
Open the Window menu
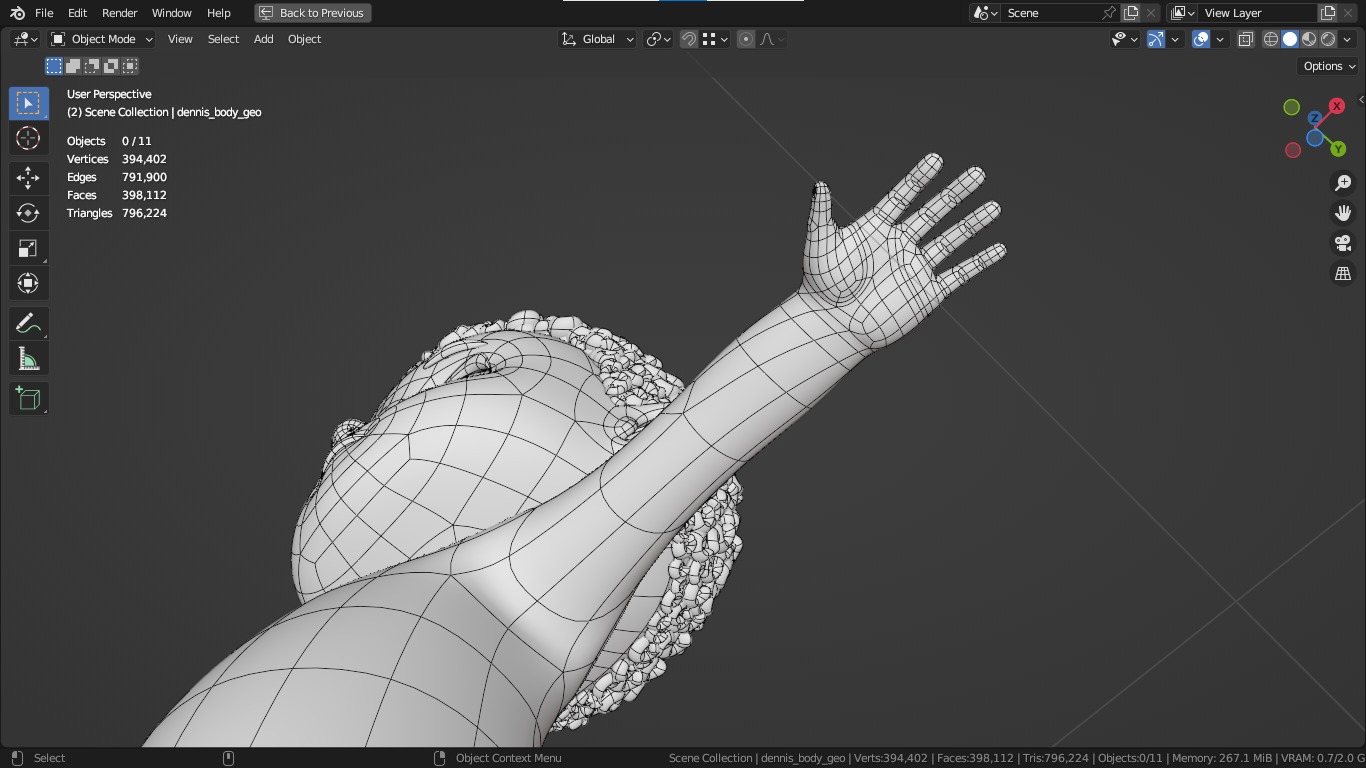click(x=171, y=13)
